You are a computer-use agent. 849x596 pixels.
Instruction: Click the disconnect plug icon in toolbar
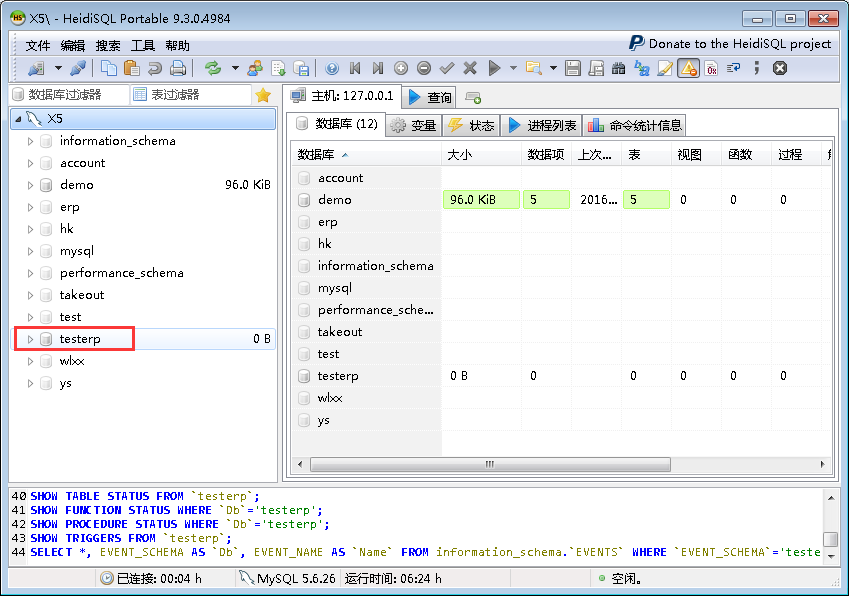pos(78,68)
